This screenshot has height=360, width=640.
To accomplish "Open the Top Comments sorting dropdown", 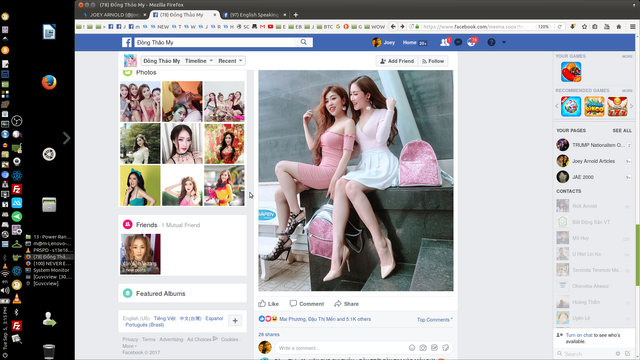I will pos(435,320).
